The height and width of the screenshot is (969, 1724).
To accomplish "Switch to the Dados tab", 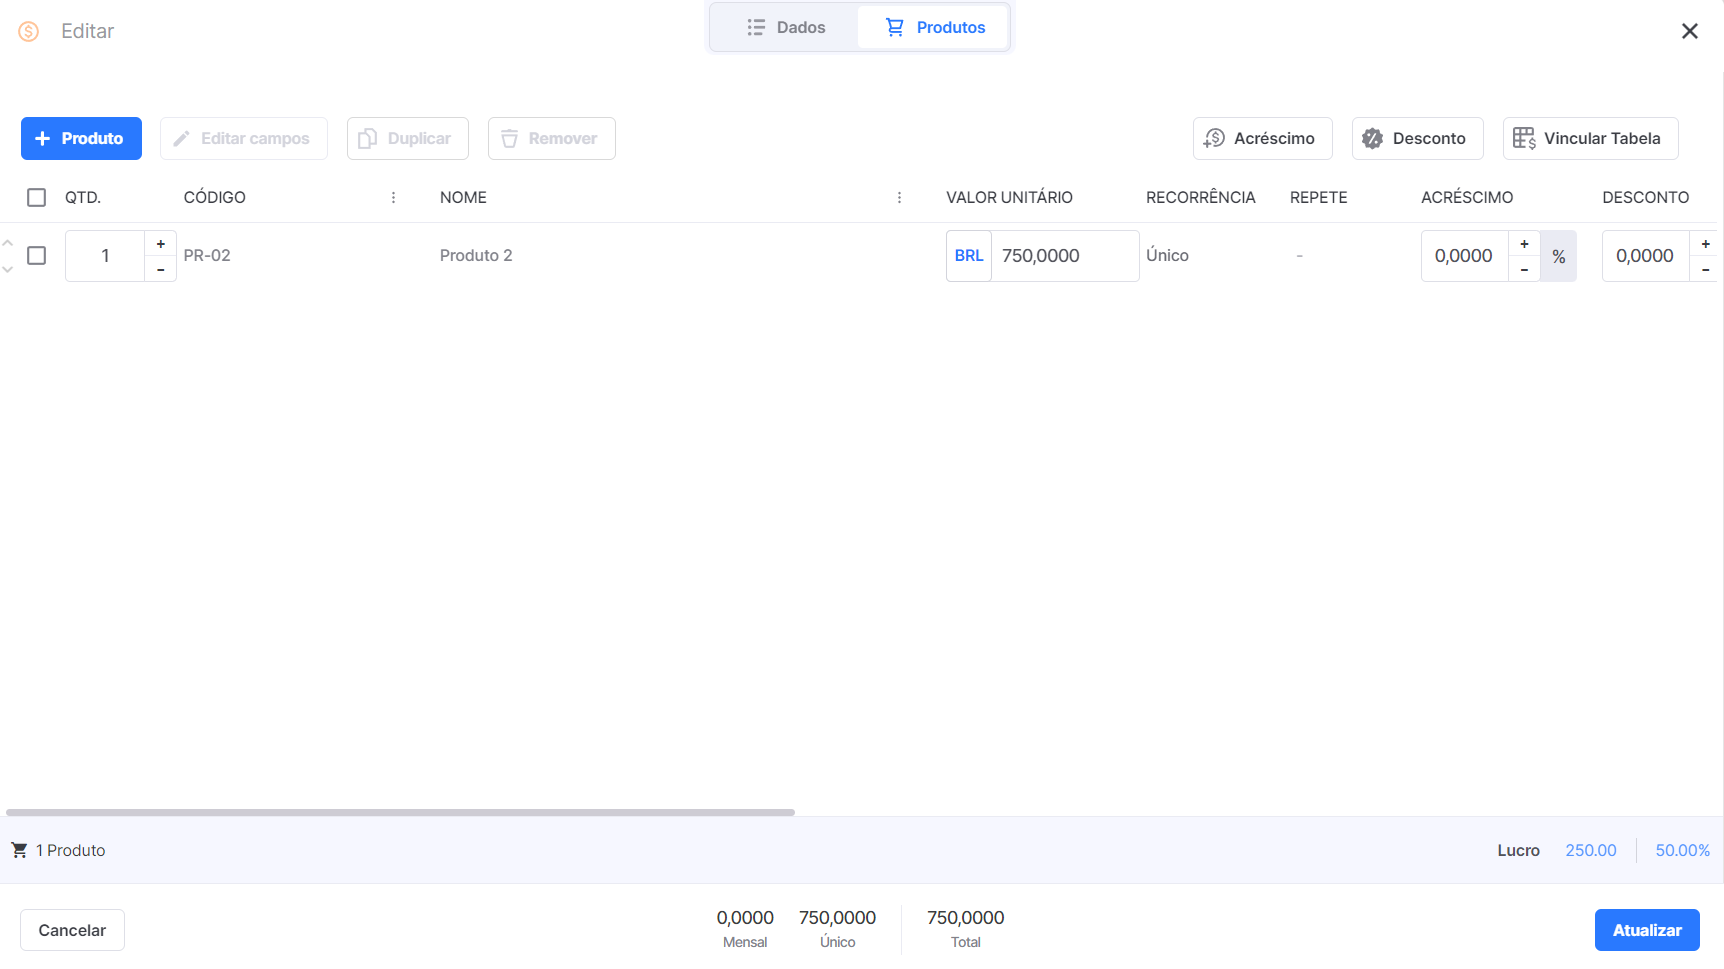I will click(785, 28).
